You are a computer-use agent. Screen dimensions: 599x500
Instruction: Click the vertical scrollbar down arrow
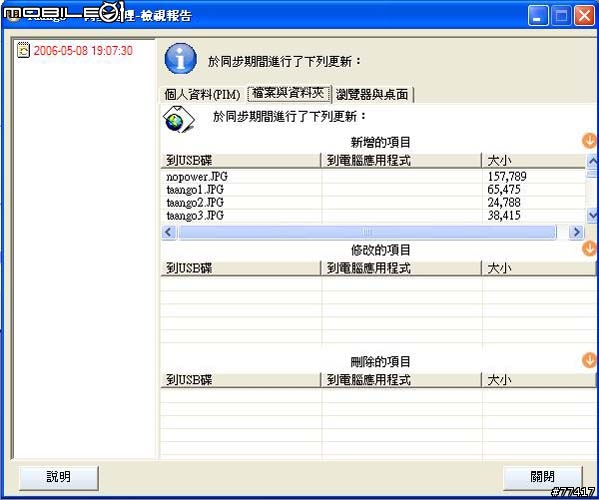pos(592,215)
